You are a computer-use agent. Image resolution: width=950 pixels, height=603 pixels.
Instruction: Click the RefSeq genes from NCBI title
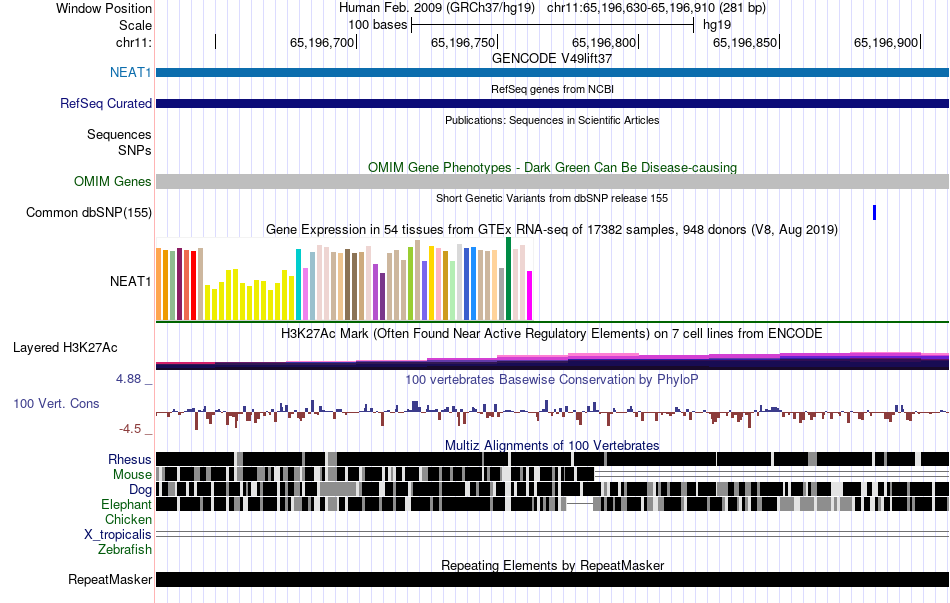tap(553, 89)
